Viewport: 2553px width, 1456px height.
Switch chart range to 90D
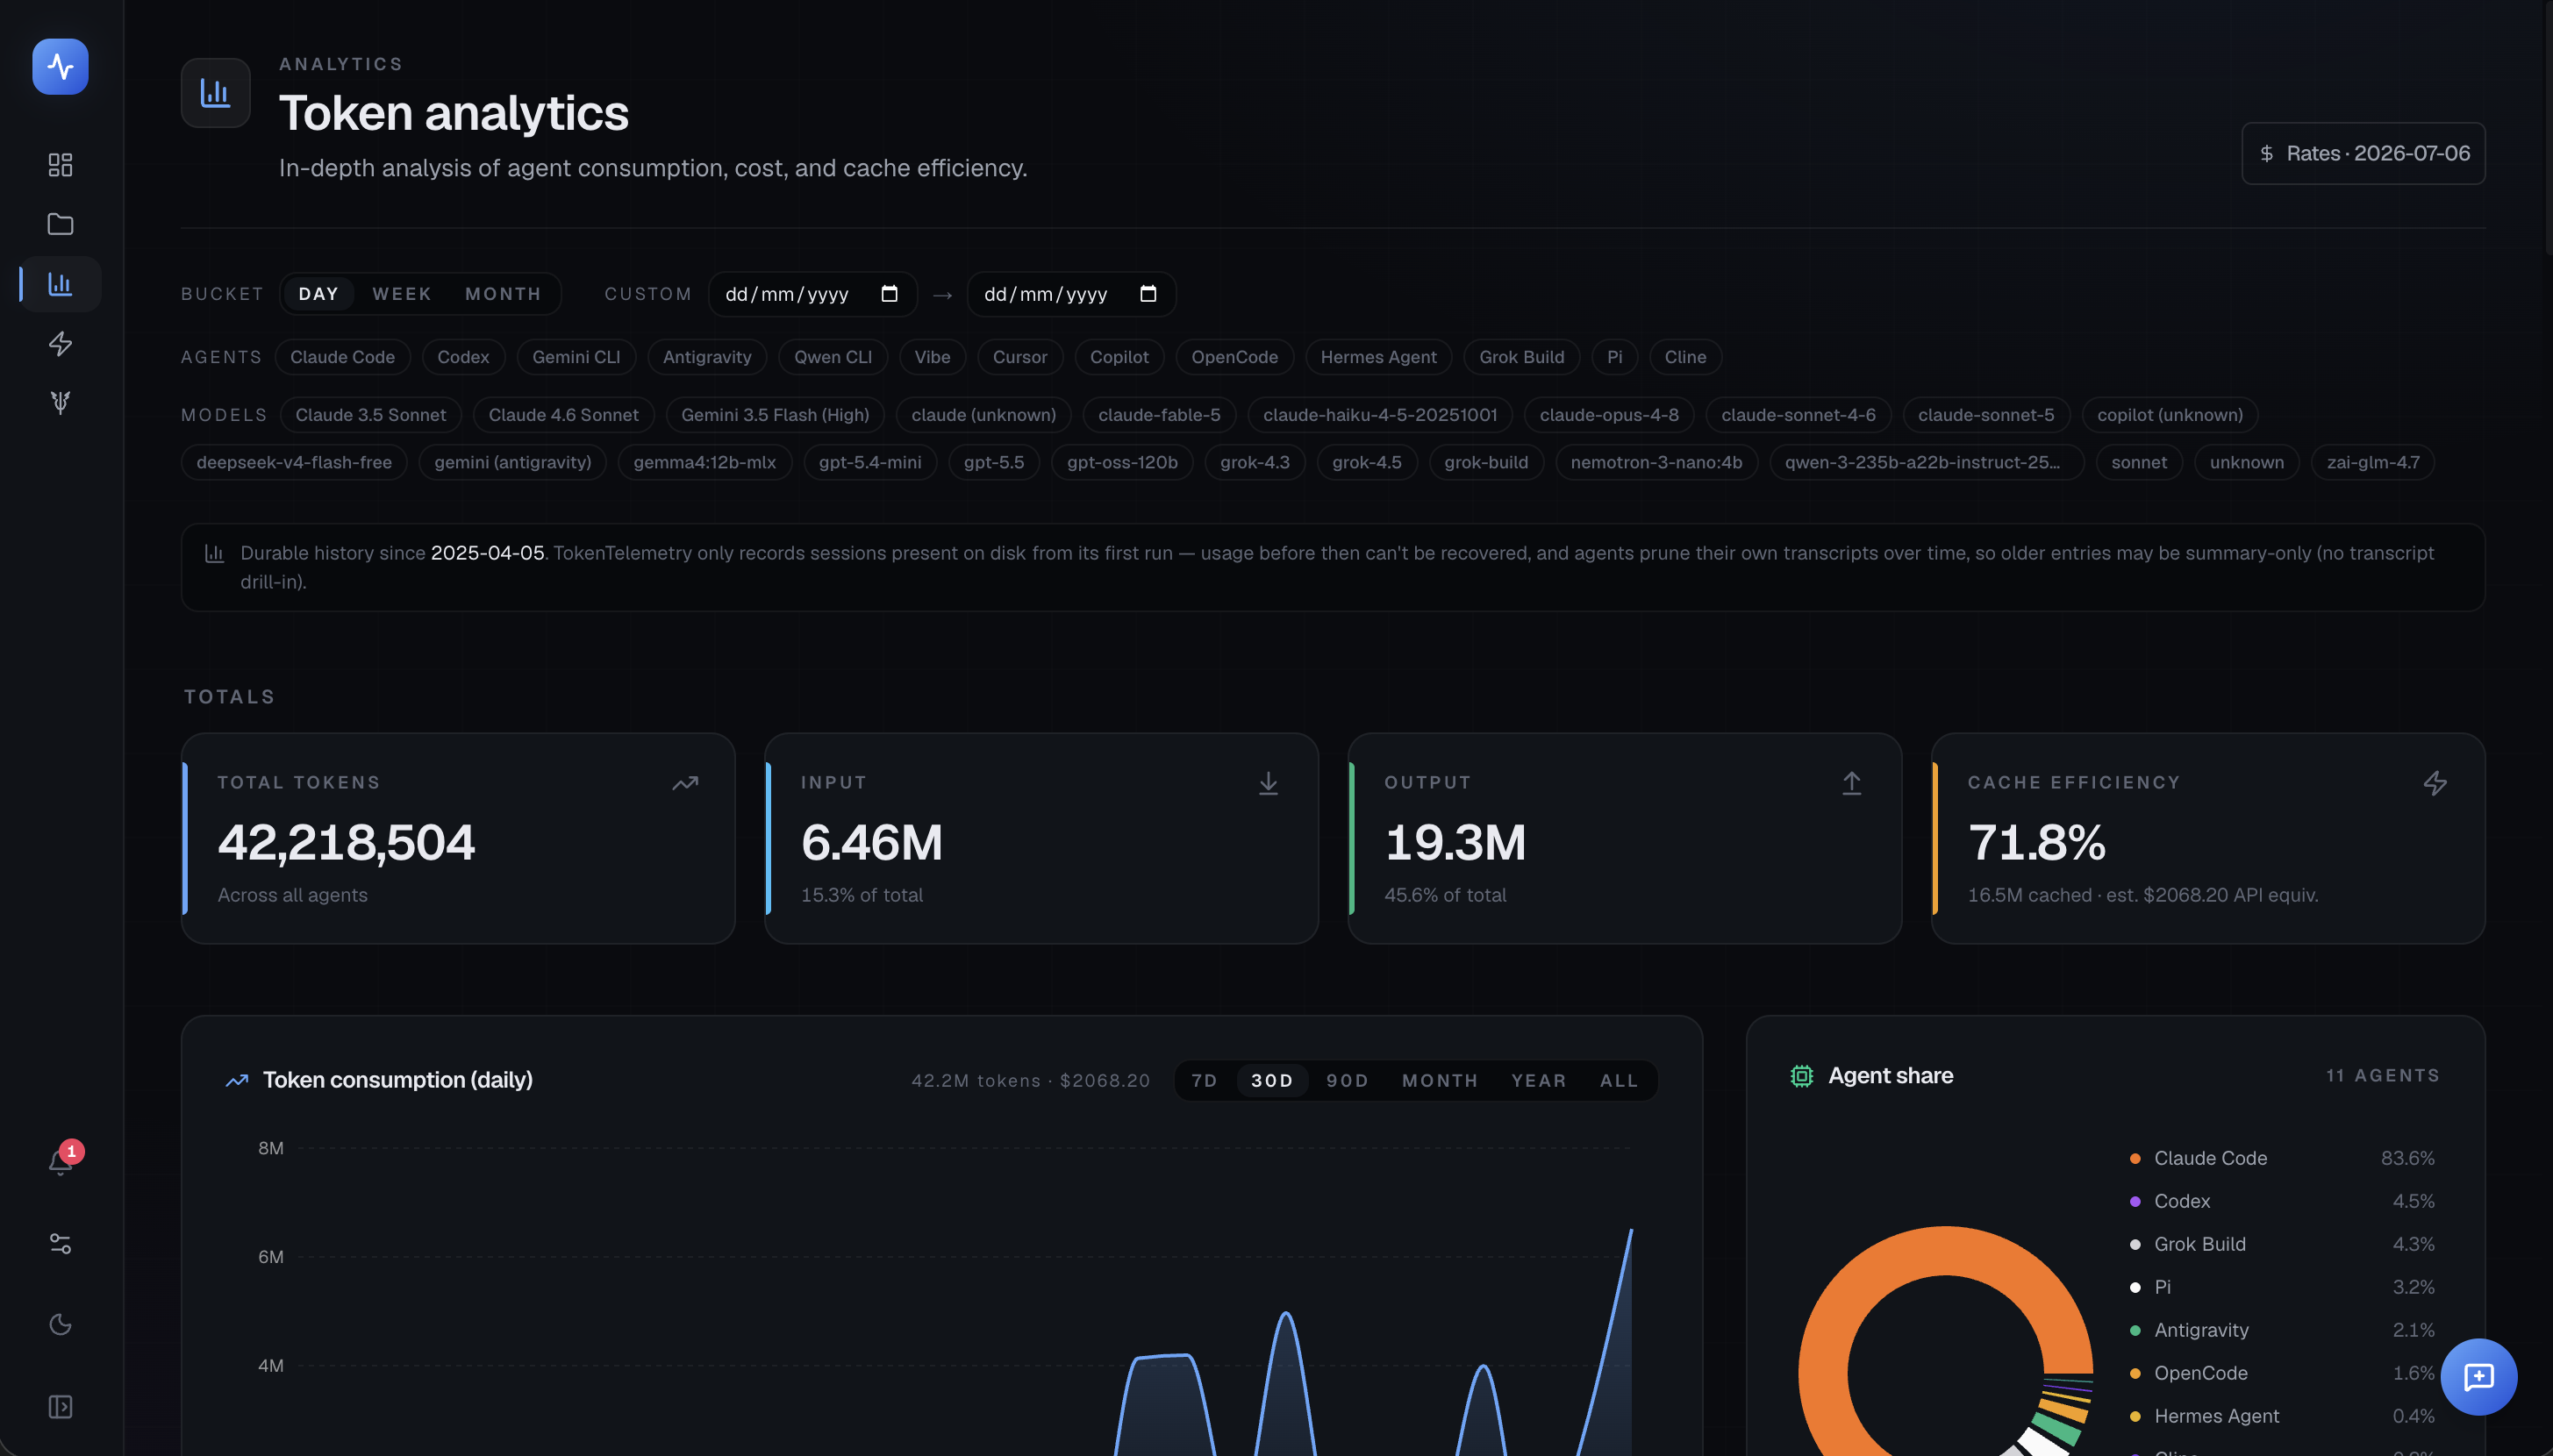1347,1080
